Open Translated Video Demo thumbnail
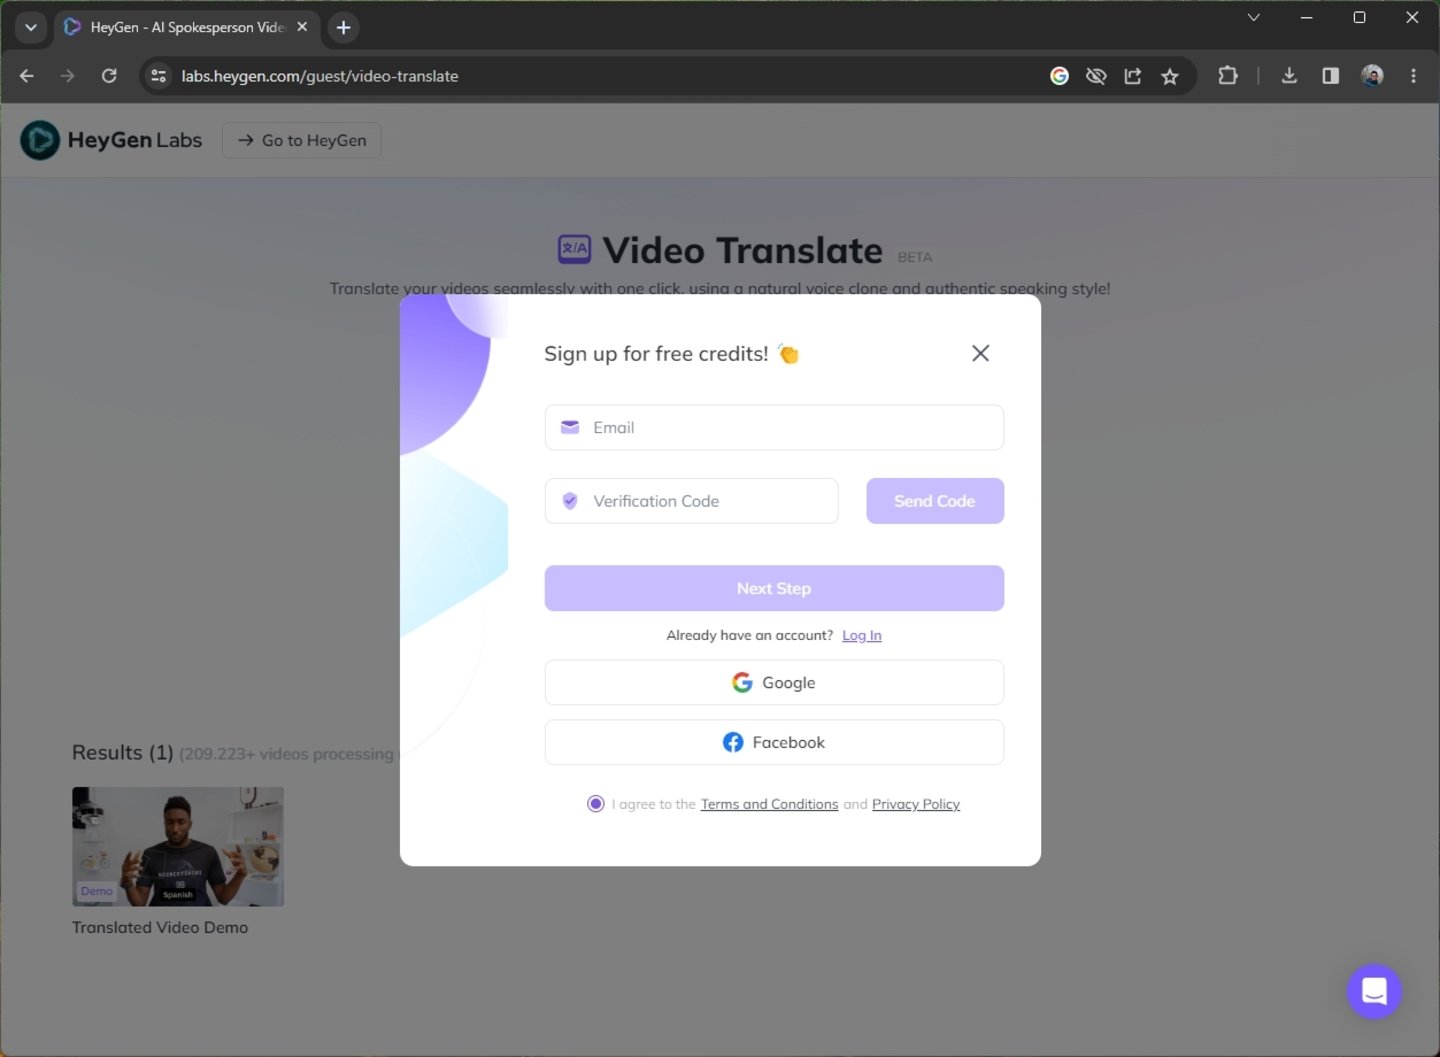The image size is (1440, 1057). point(178,846)
